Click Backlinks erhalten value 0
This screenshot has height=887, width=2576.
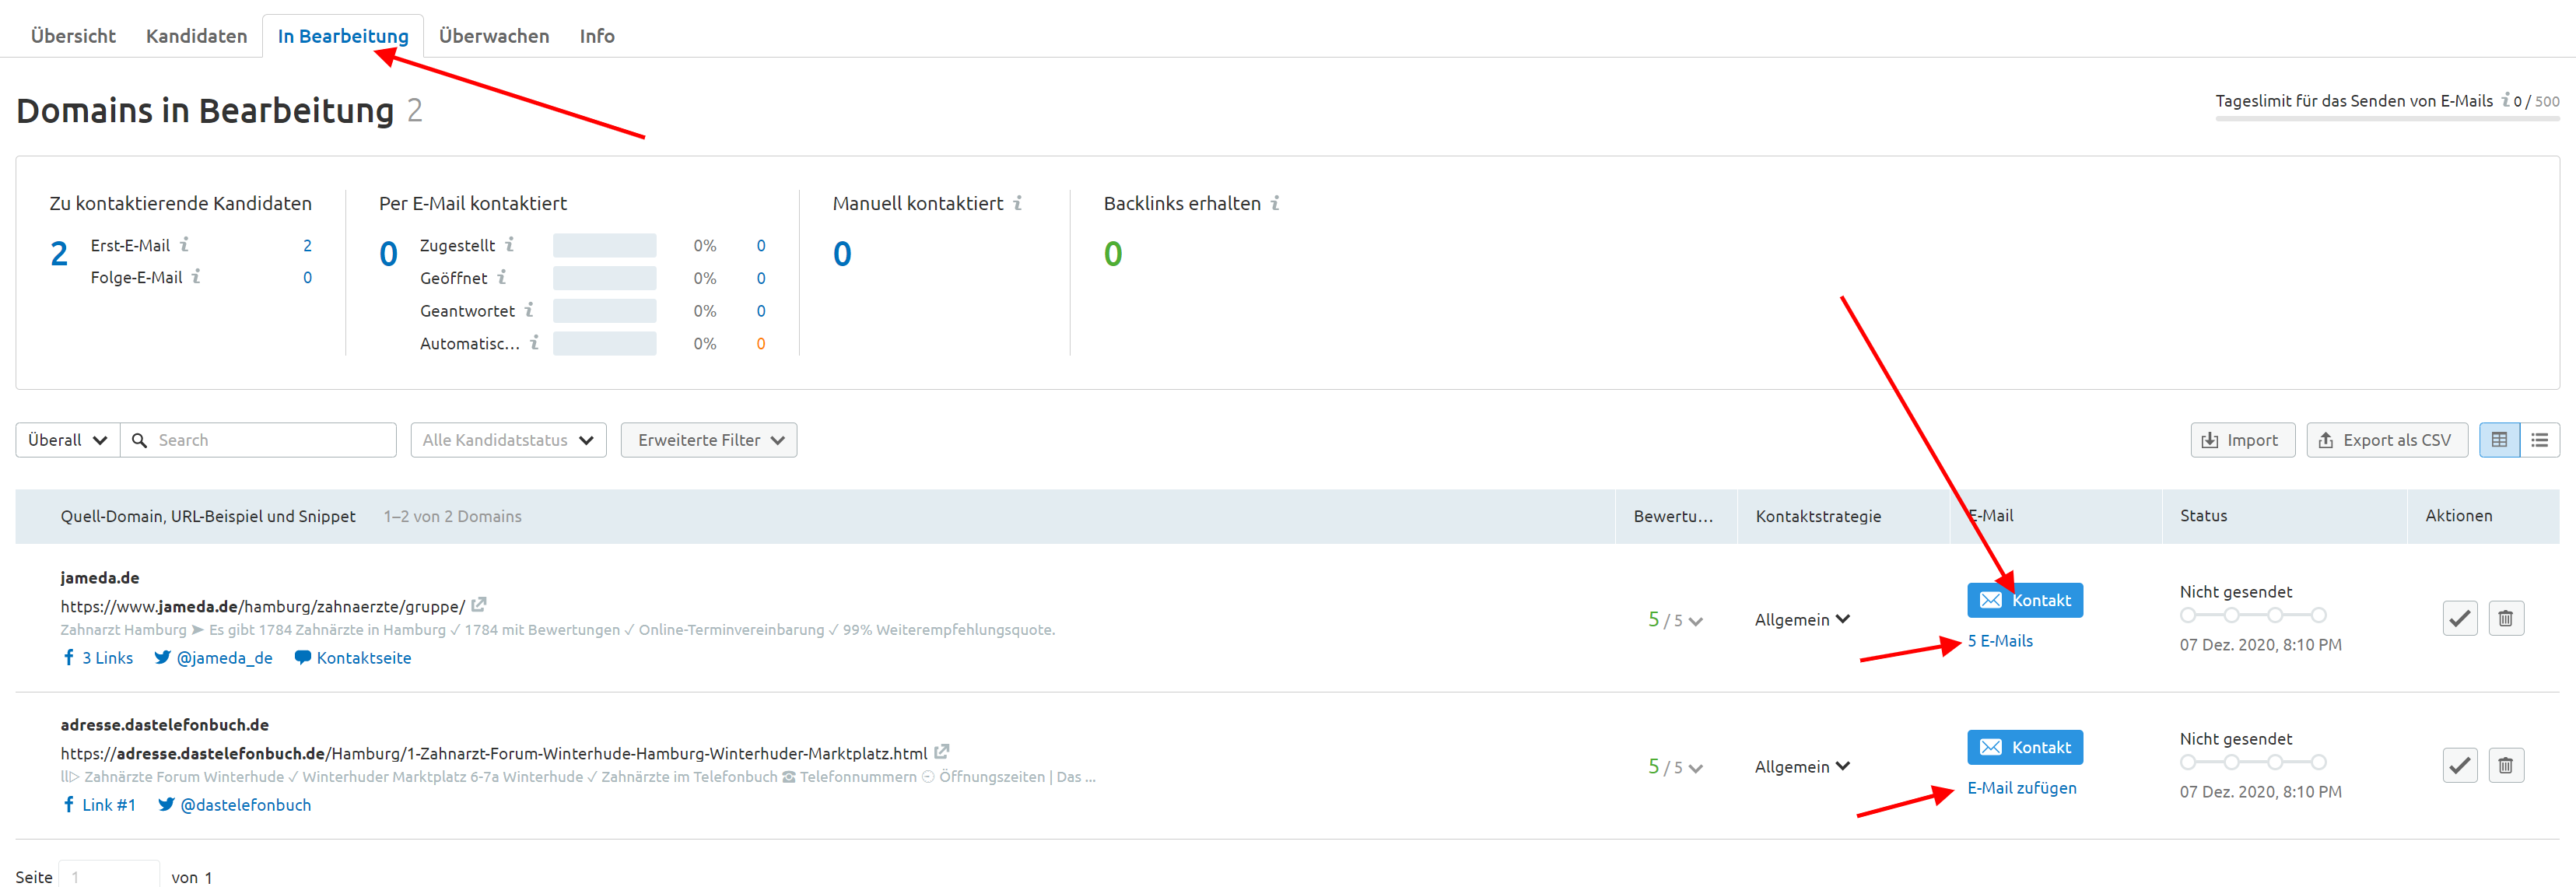click(1113, 254)
